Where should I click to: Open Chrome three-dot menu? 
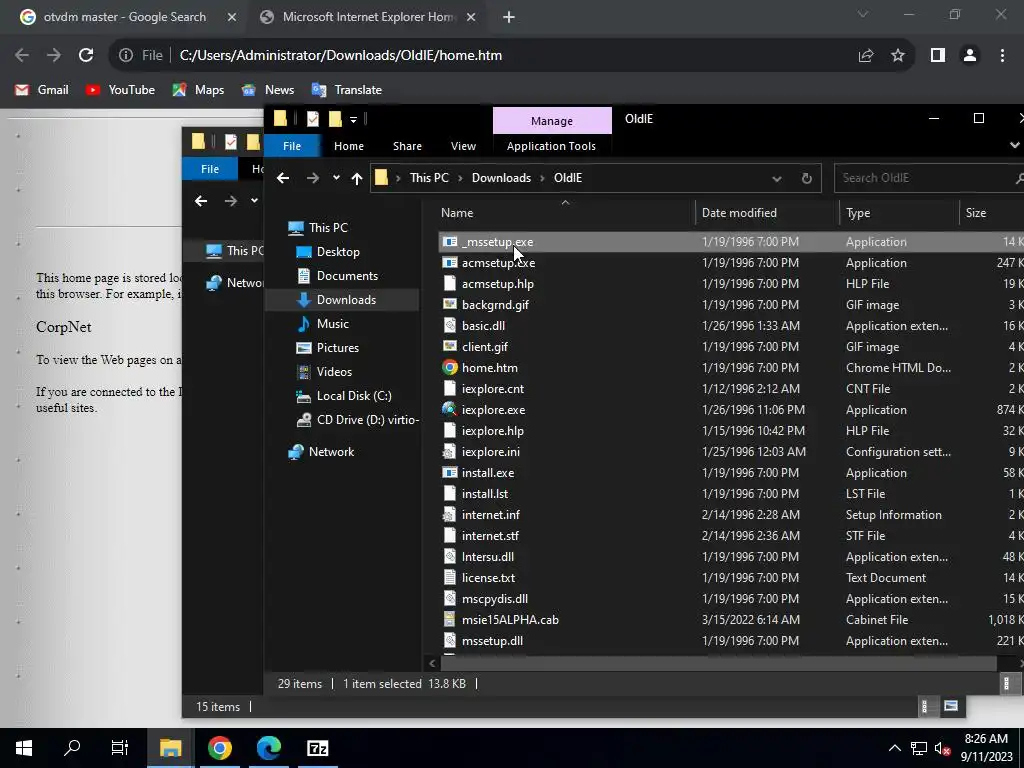coord(1002,56)
